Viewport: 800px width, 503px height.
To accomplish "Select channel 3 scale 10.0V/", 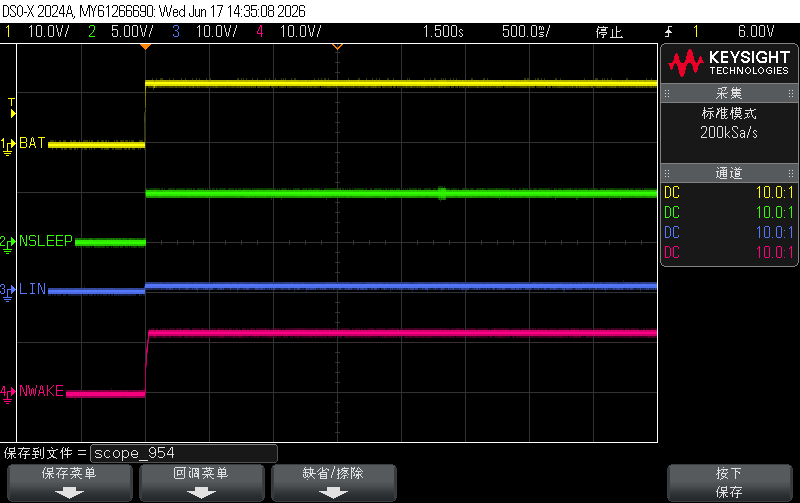I will tap(217, 32).
